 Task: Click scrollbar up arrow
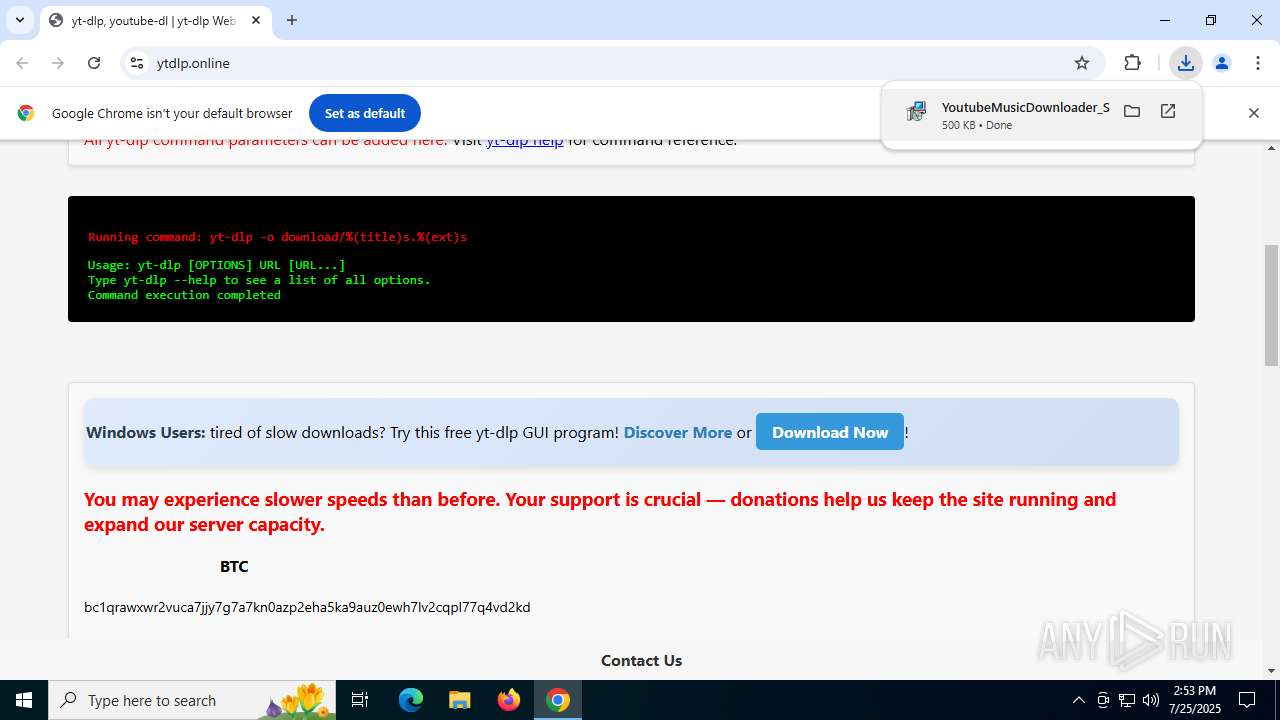(1271, 148)
